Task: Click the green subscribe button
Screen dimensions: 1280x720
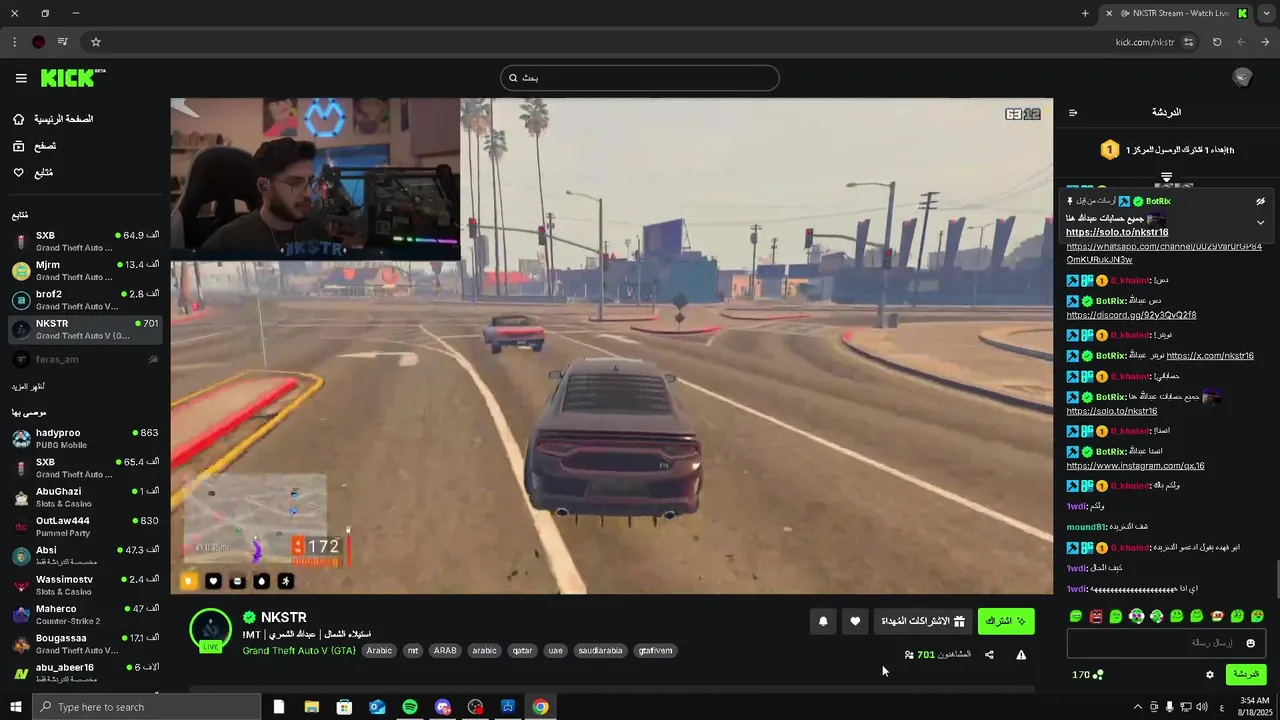Action: pos(1006,621)
